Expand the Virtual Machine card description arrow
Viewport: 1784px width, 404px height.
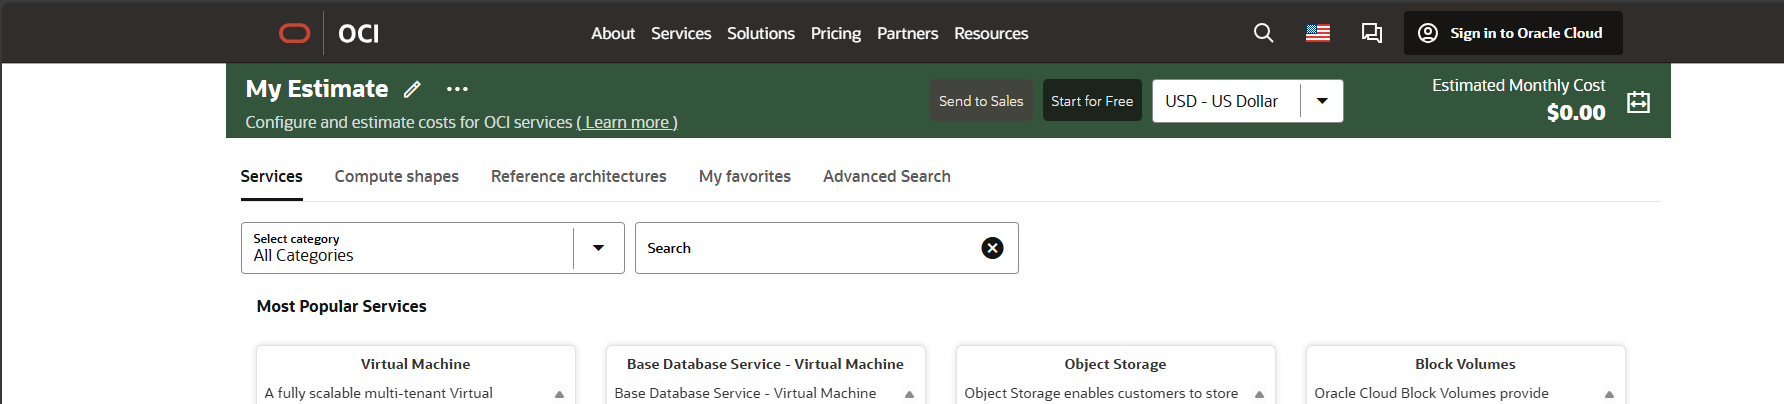point(559,394)
